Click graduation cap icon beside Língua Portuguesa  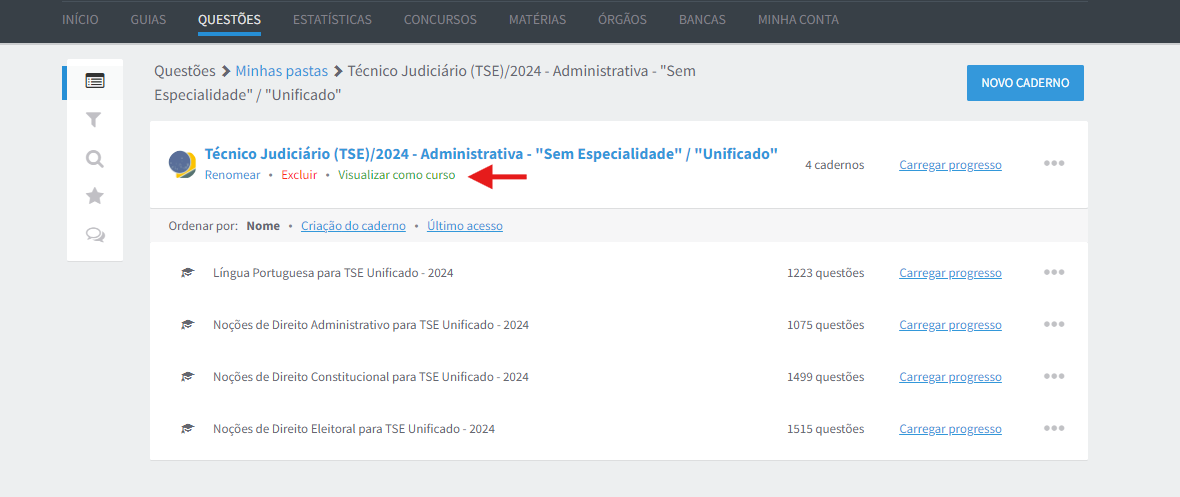coord(187,273)
